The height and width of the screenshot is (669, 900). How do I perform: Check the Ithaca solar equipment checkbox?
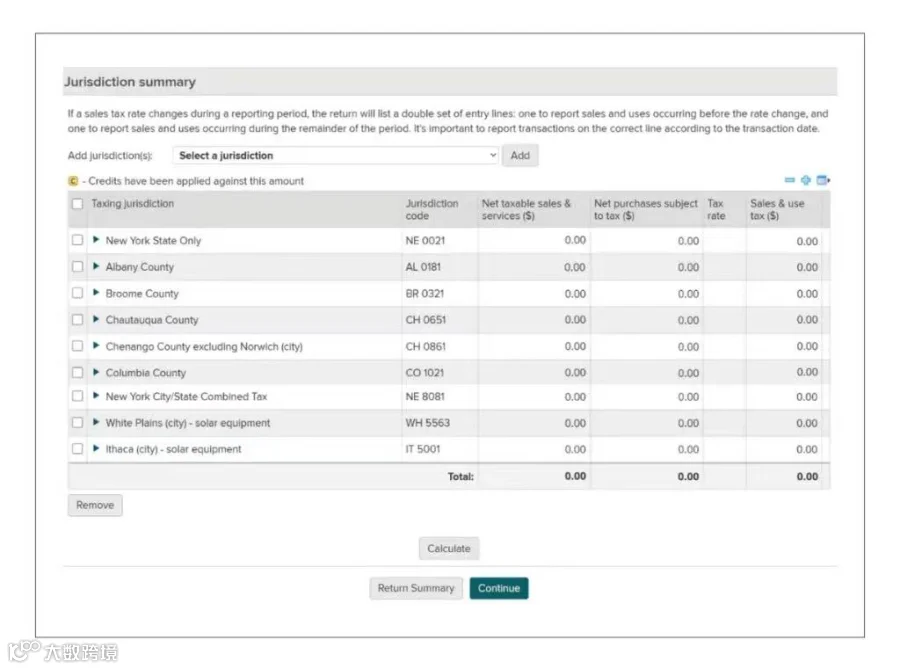77,449
